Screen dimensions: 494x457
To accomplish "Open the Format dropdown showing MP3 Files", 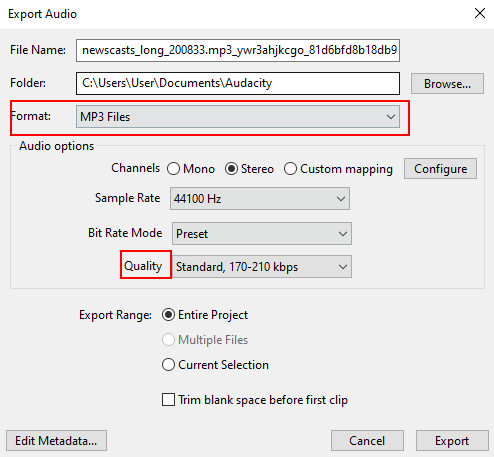I will [238, 117].
